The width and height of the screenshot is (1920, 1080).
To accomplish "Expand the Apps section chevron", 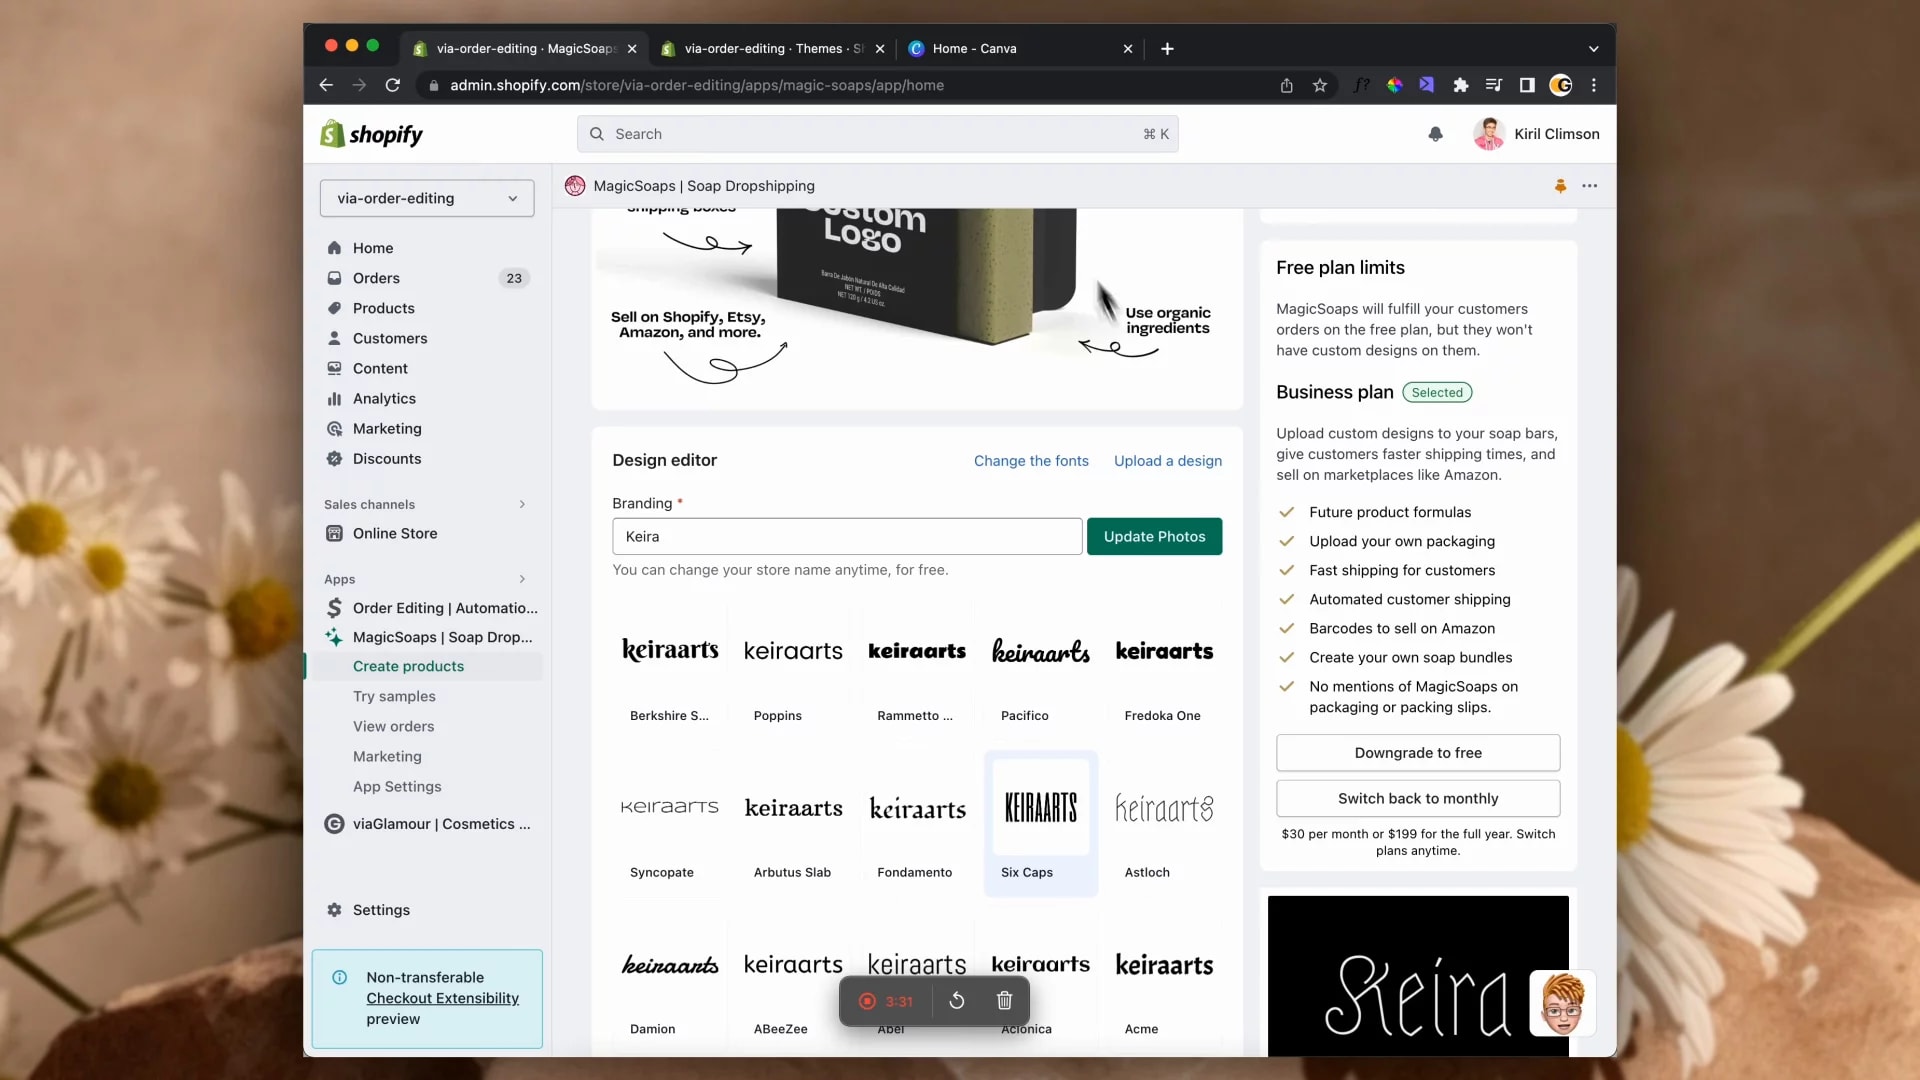I will (522, 579).
